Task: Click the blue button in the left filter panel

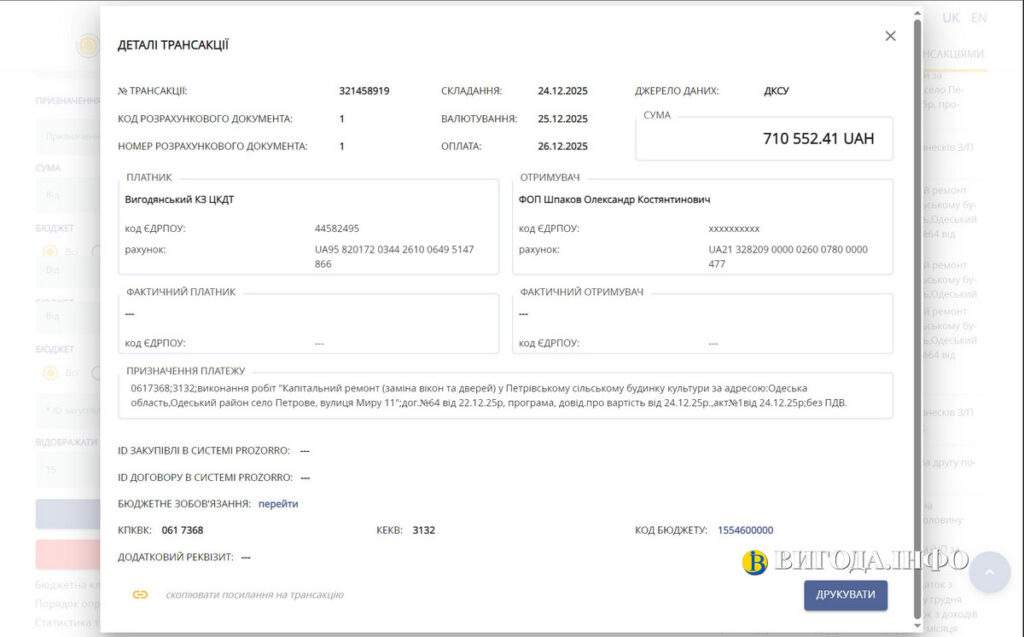Action: pyautogui.click(x=66, y=514)
